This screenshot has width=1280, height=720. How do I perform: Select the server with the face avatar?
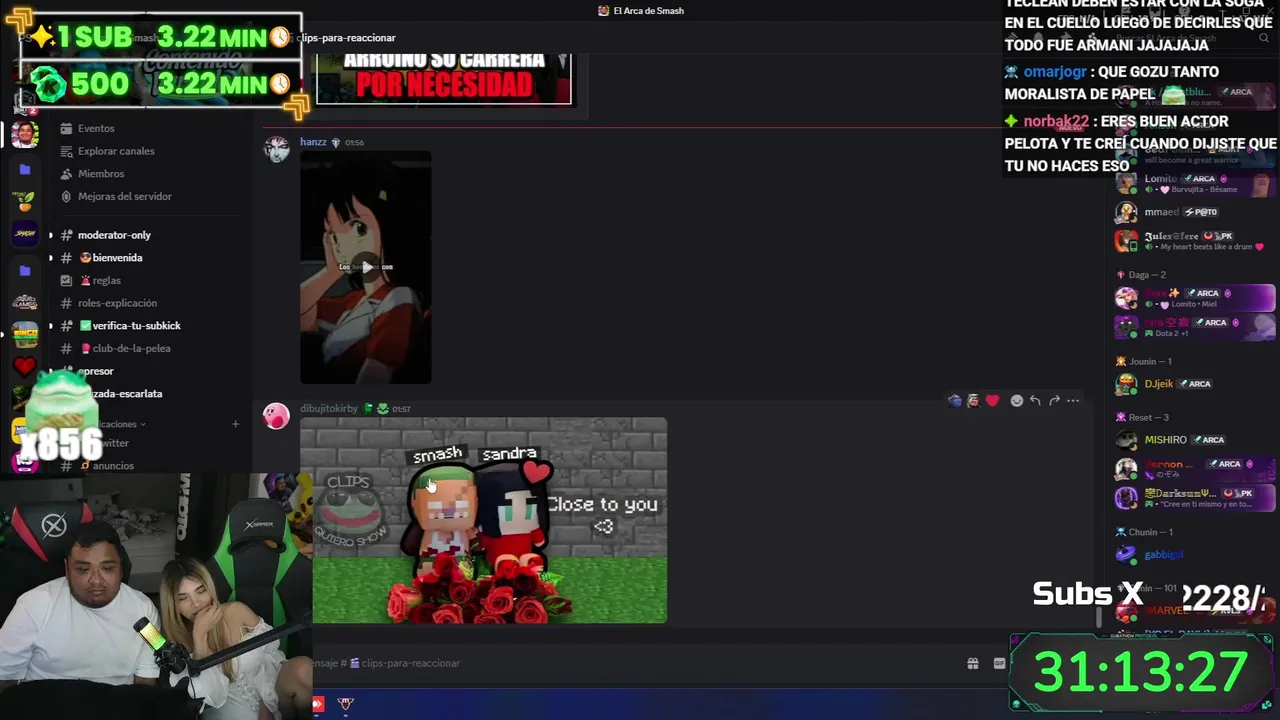pyautogui.click(x=25, y=134)
